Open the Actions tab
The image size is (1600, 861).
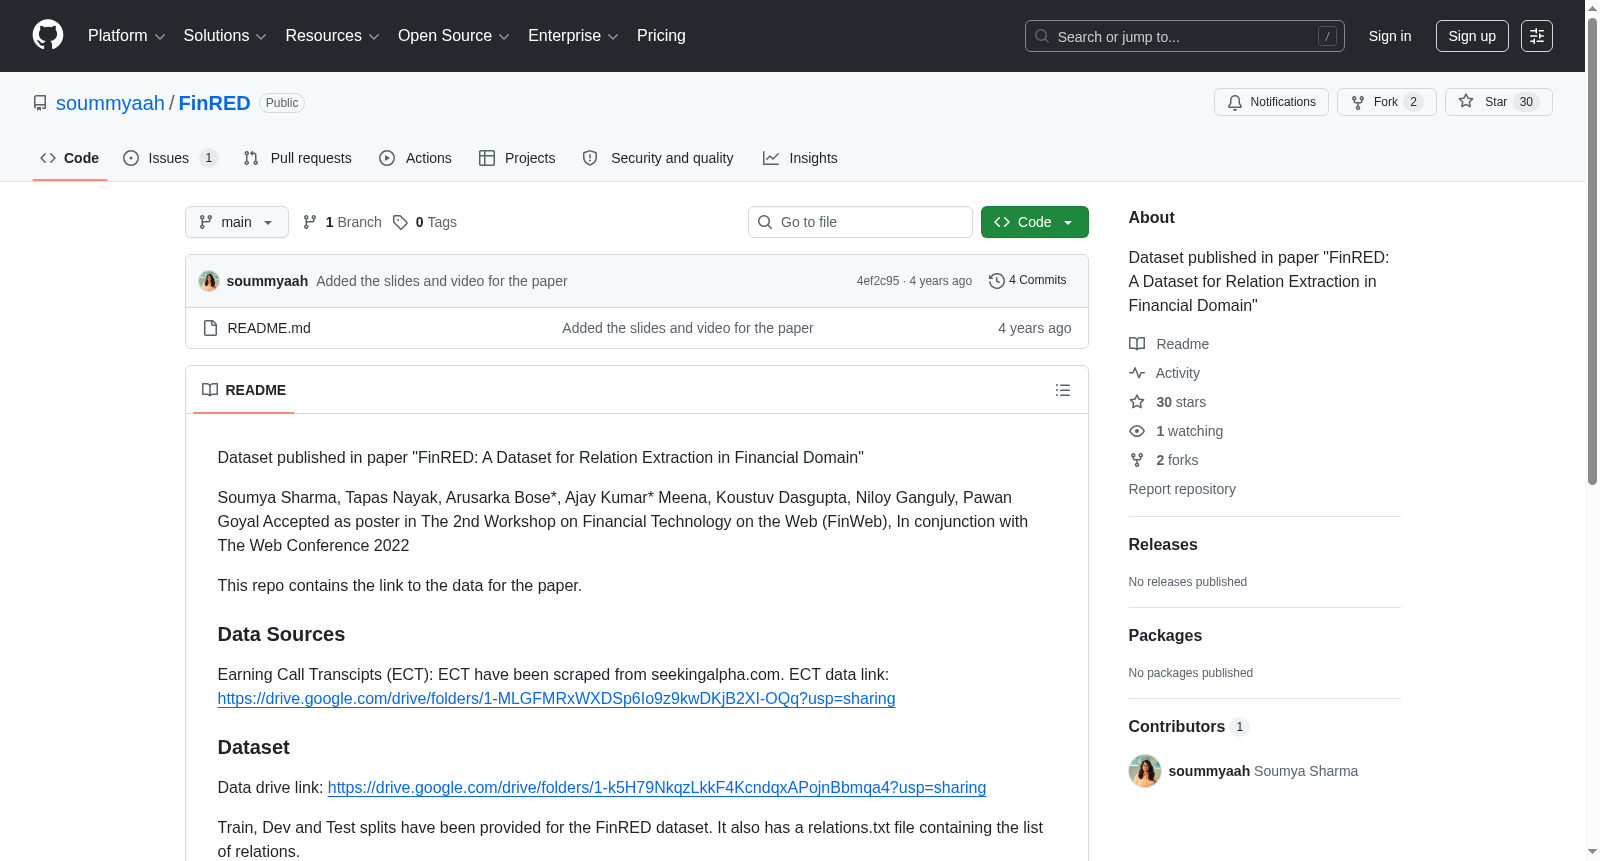[x=415, y=158]
